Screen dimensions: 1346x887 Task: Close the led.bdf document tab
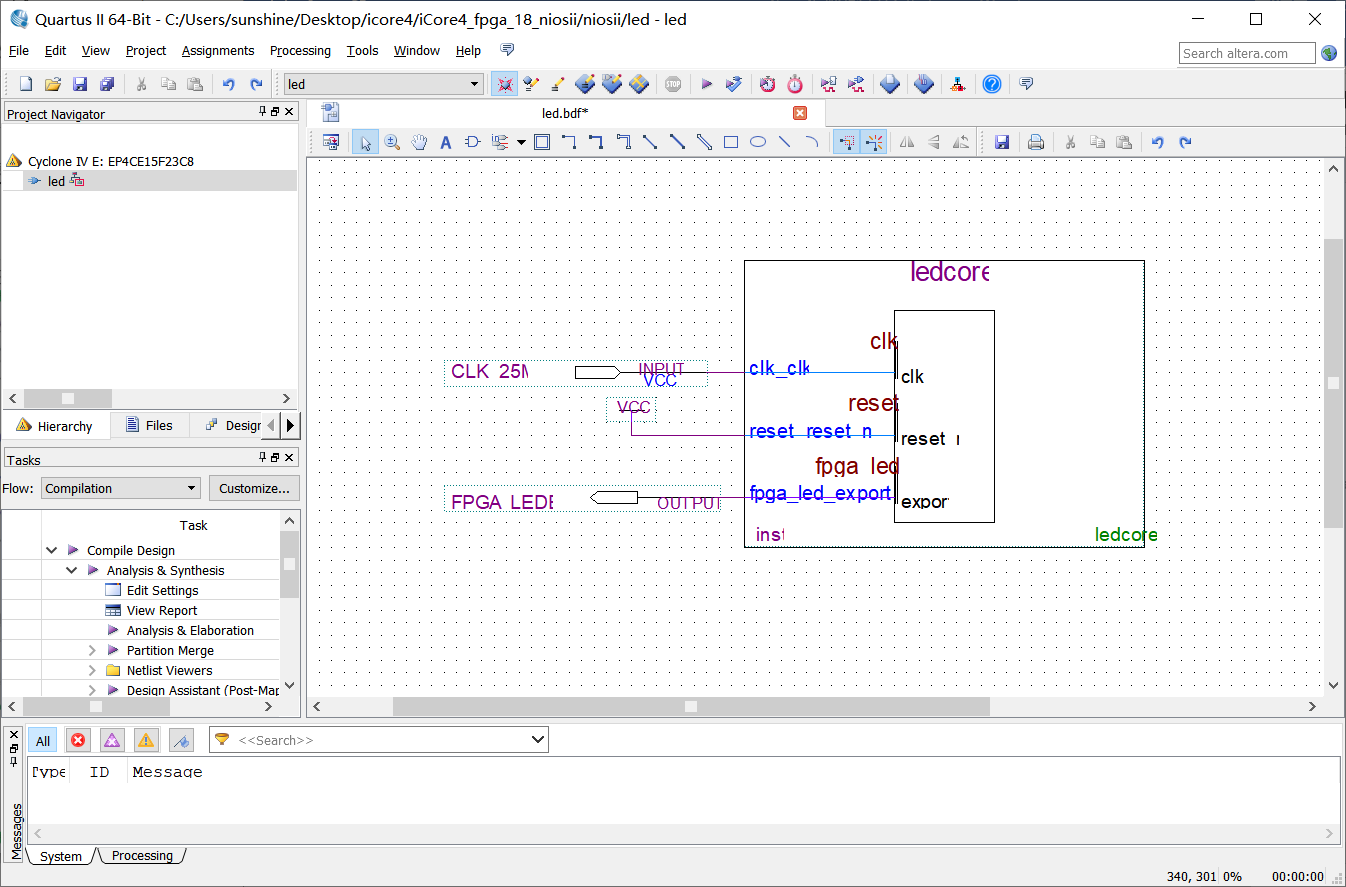(799, 113)
